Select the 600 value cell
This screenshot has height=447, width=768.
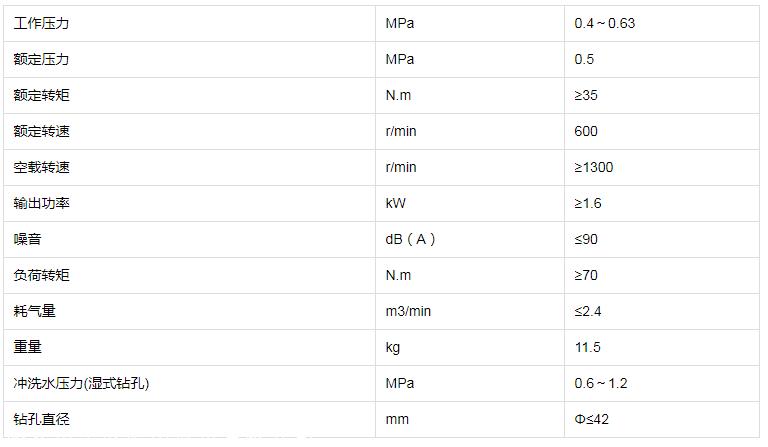pyautogui.click(x=586, y=131)
